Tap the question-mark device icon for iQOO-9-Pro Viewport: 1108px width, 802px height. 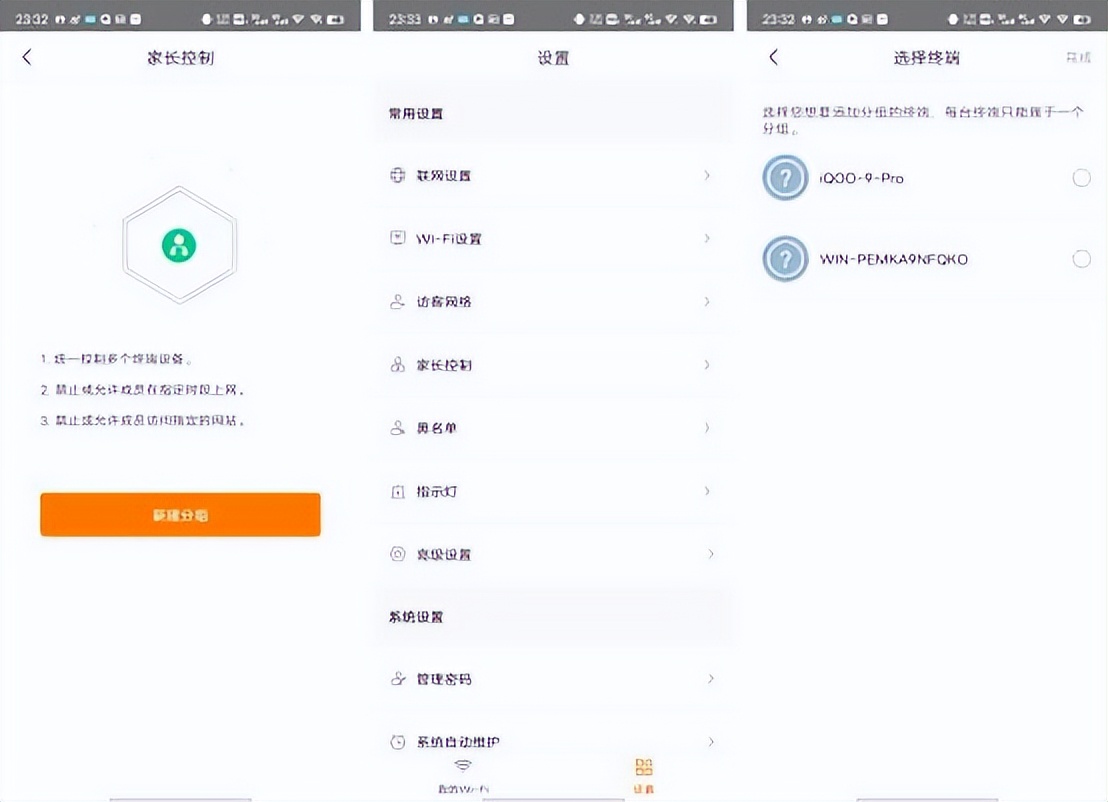(x=785, y=177)
